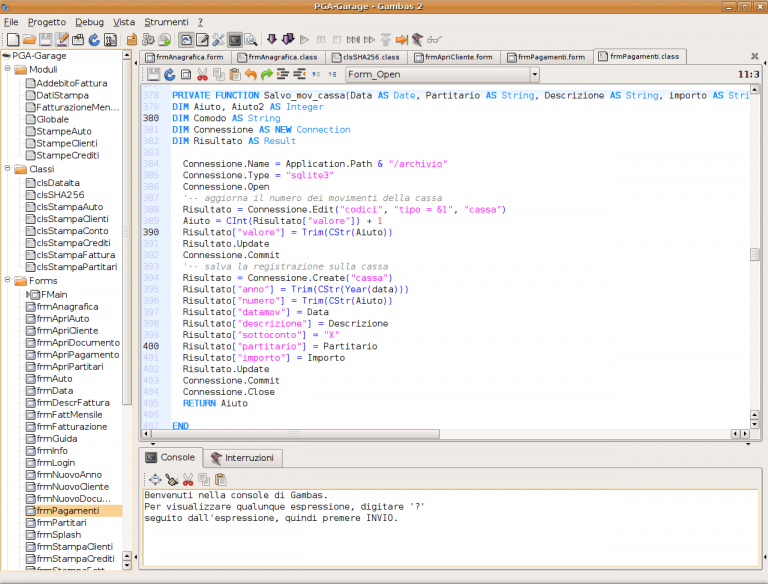
Task: Open the Progetto menu
Action: pyautogui.click(x=47, y=21)
